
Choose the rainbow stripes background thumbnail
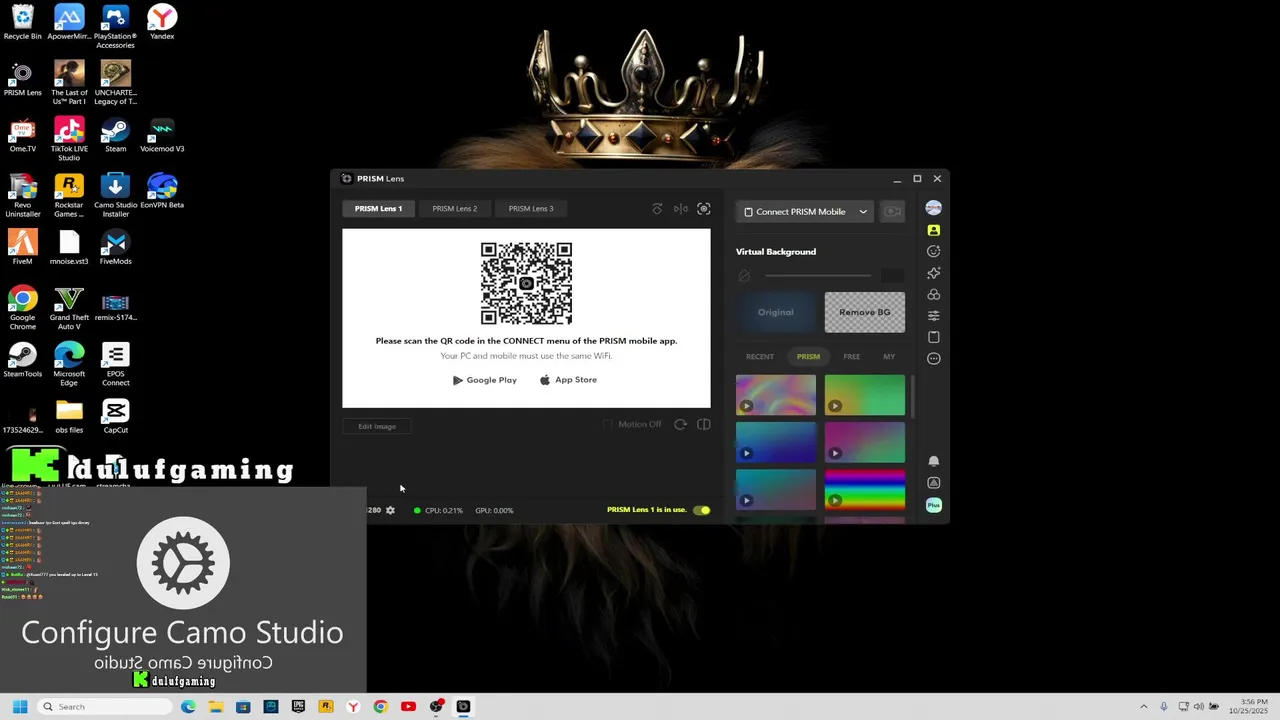pyautogui.click(x=864, y=489)
